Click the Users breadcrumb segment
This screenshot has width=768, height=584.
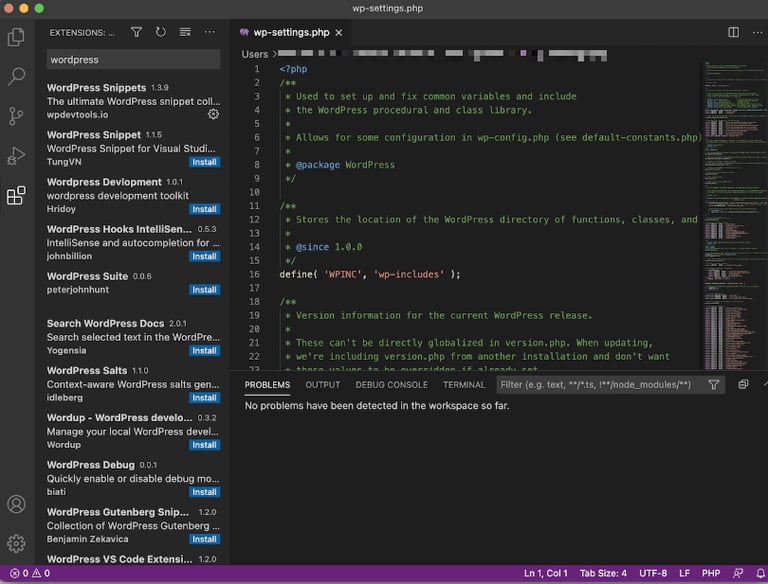[x=255, y=54]
